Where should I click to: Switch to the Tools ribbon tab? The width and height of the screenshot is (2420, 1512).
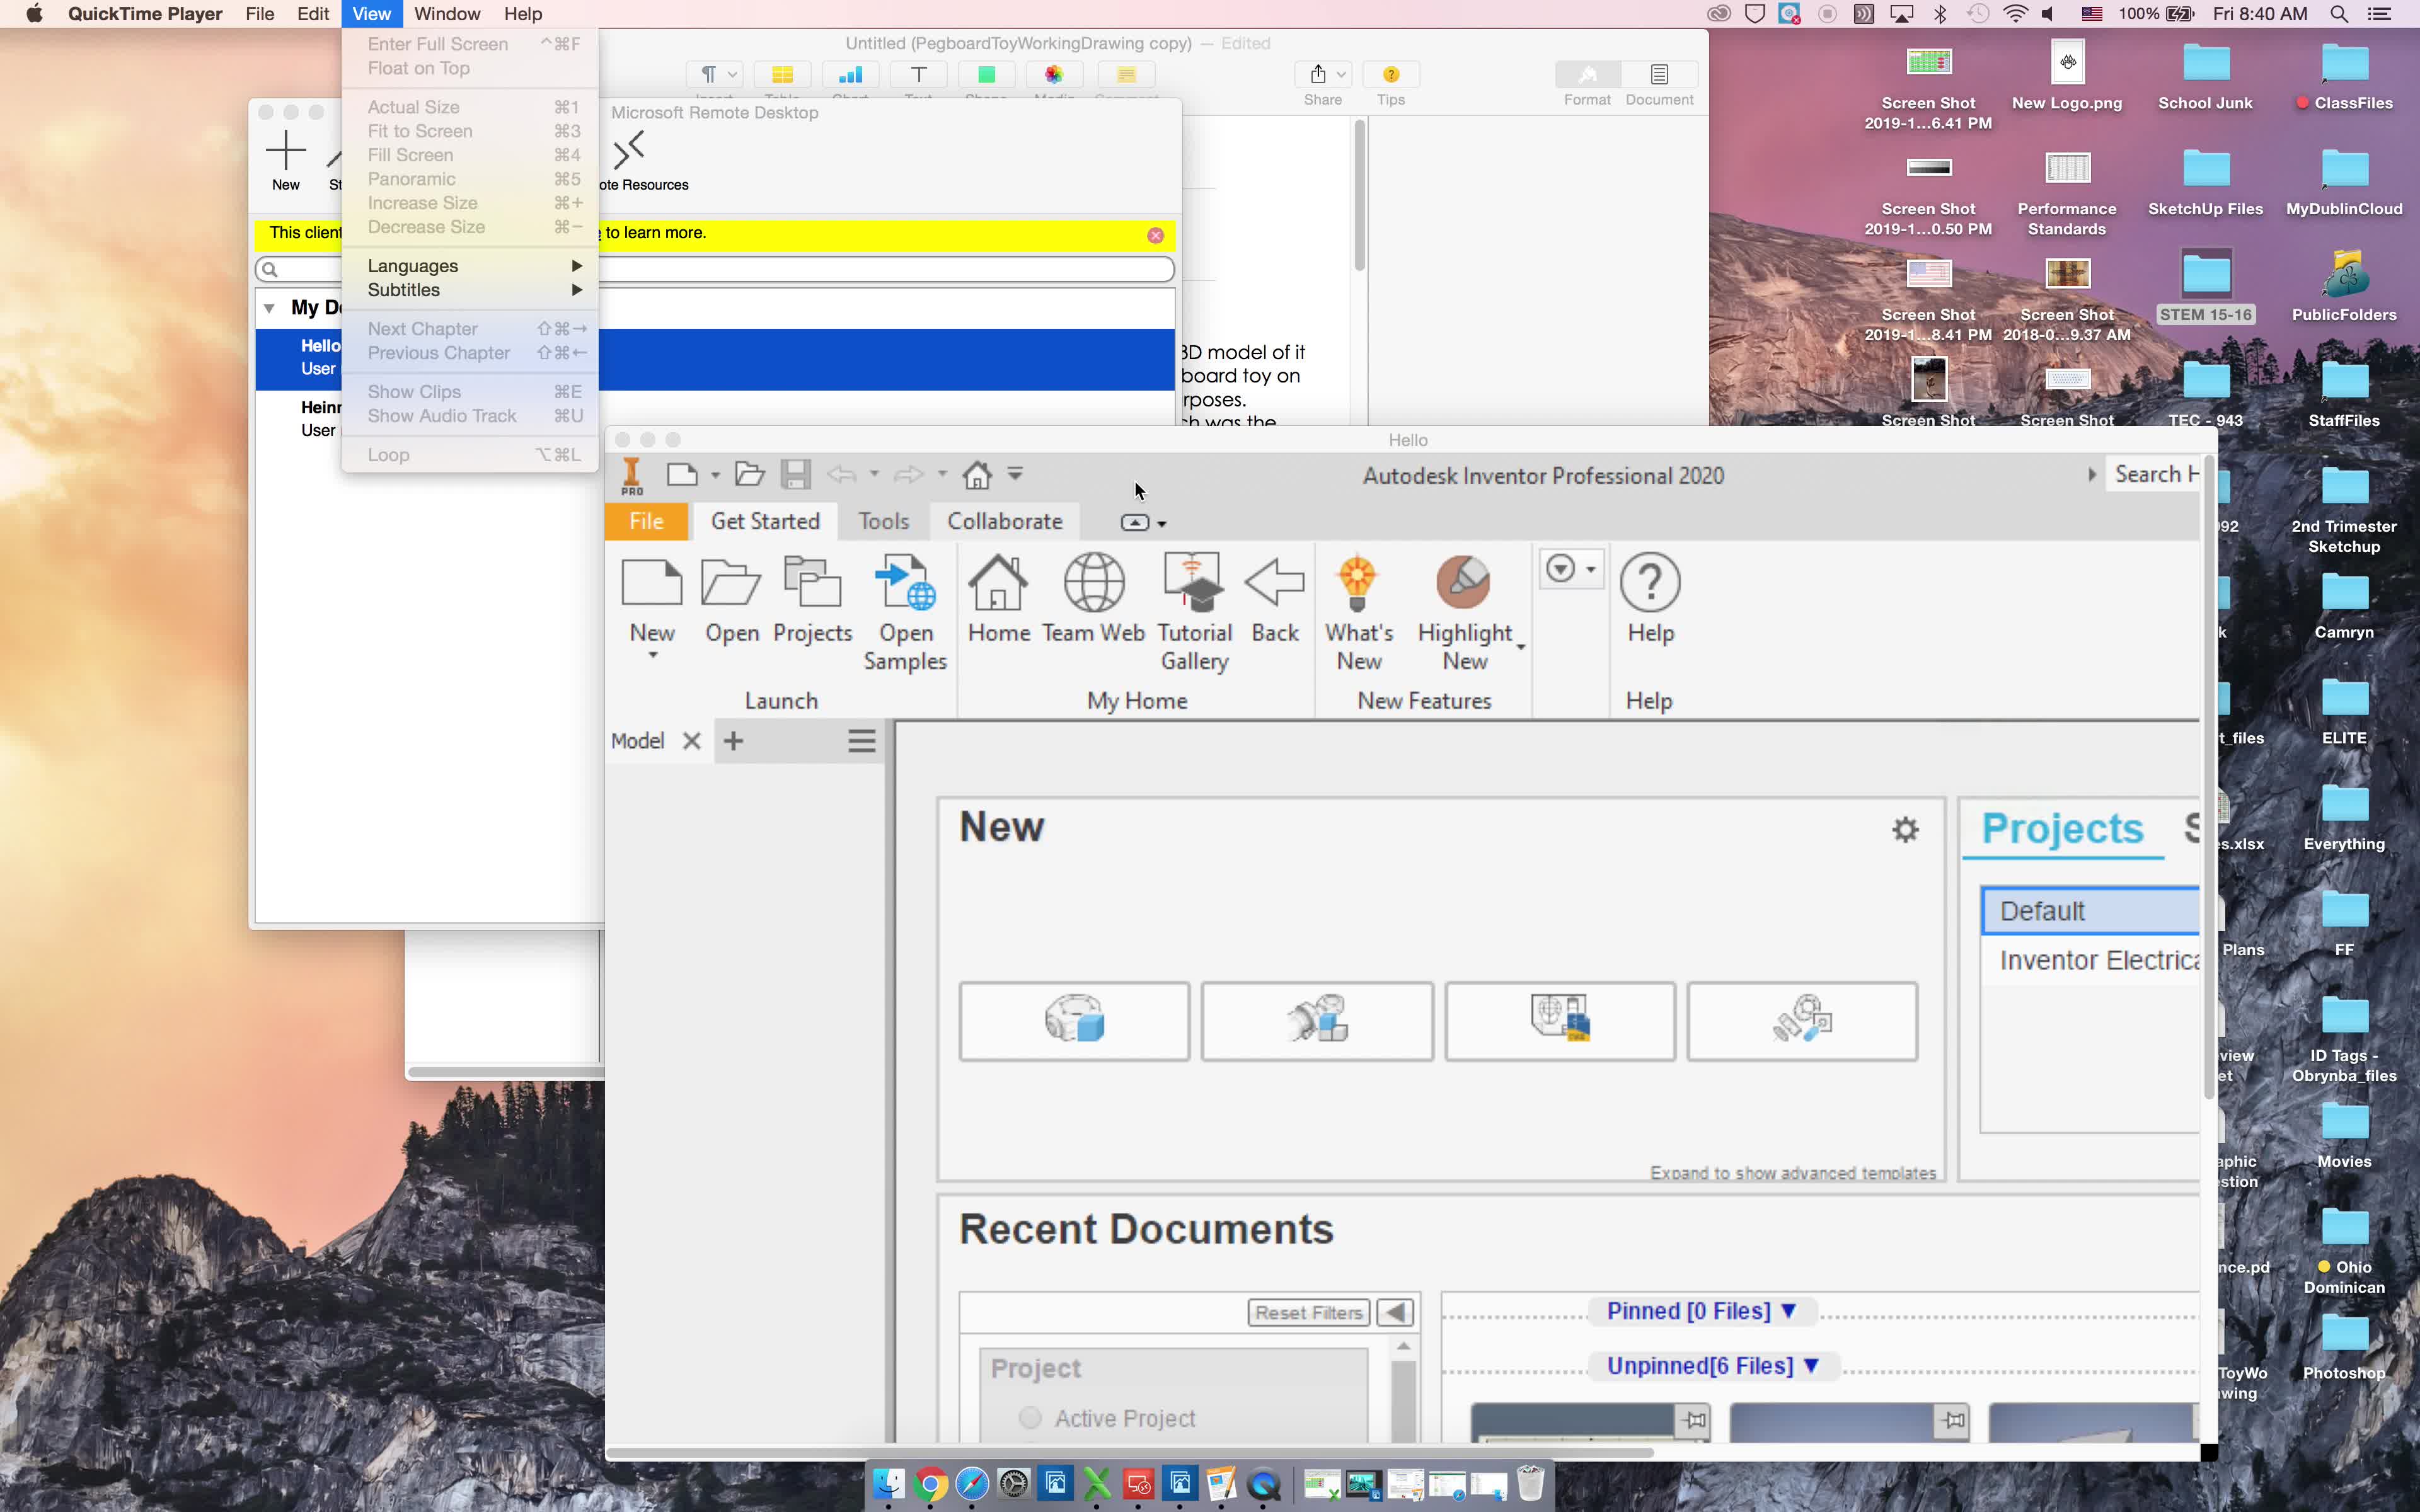(883, 521)
